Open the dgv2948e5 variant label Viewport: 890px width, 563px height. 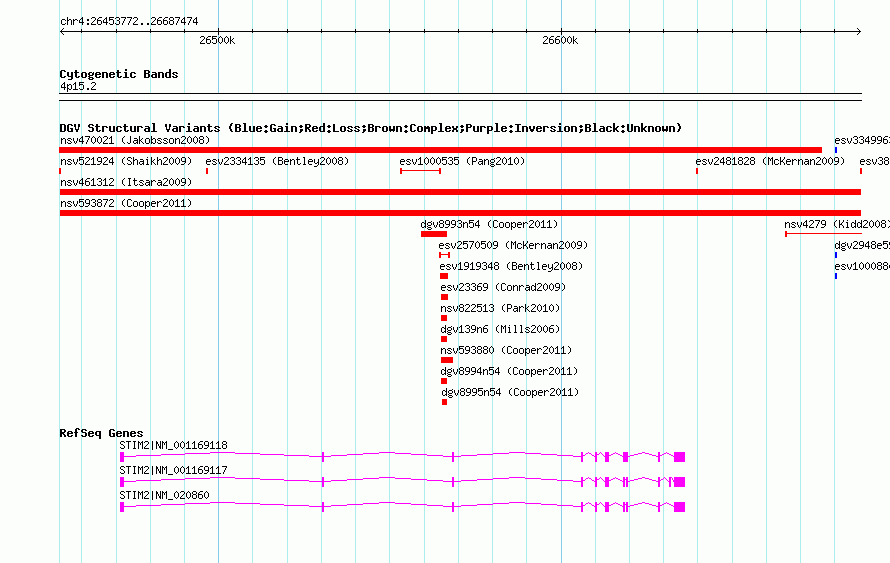click(x=862, y=245)
